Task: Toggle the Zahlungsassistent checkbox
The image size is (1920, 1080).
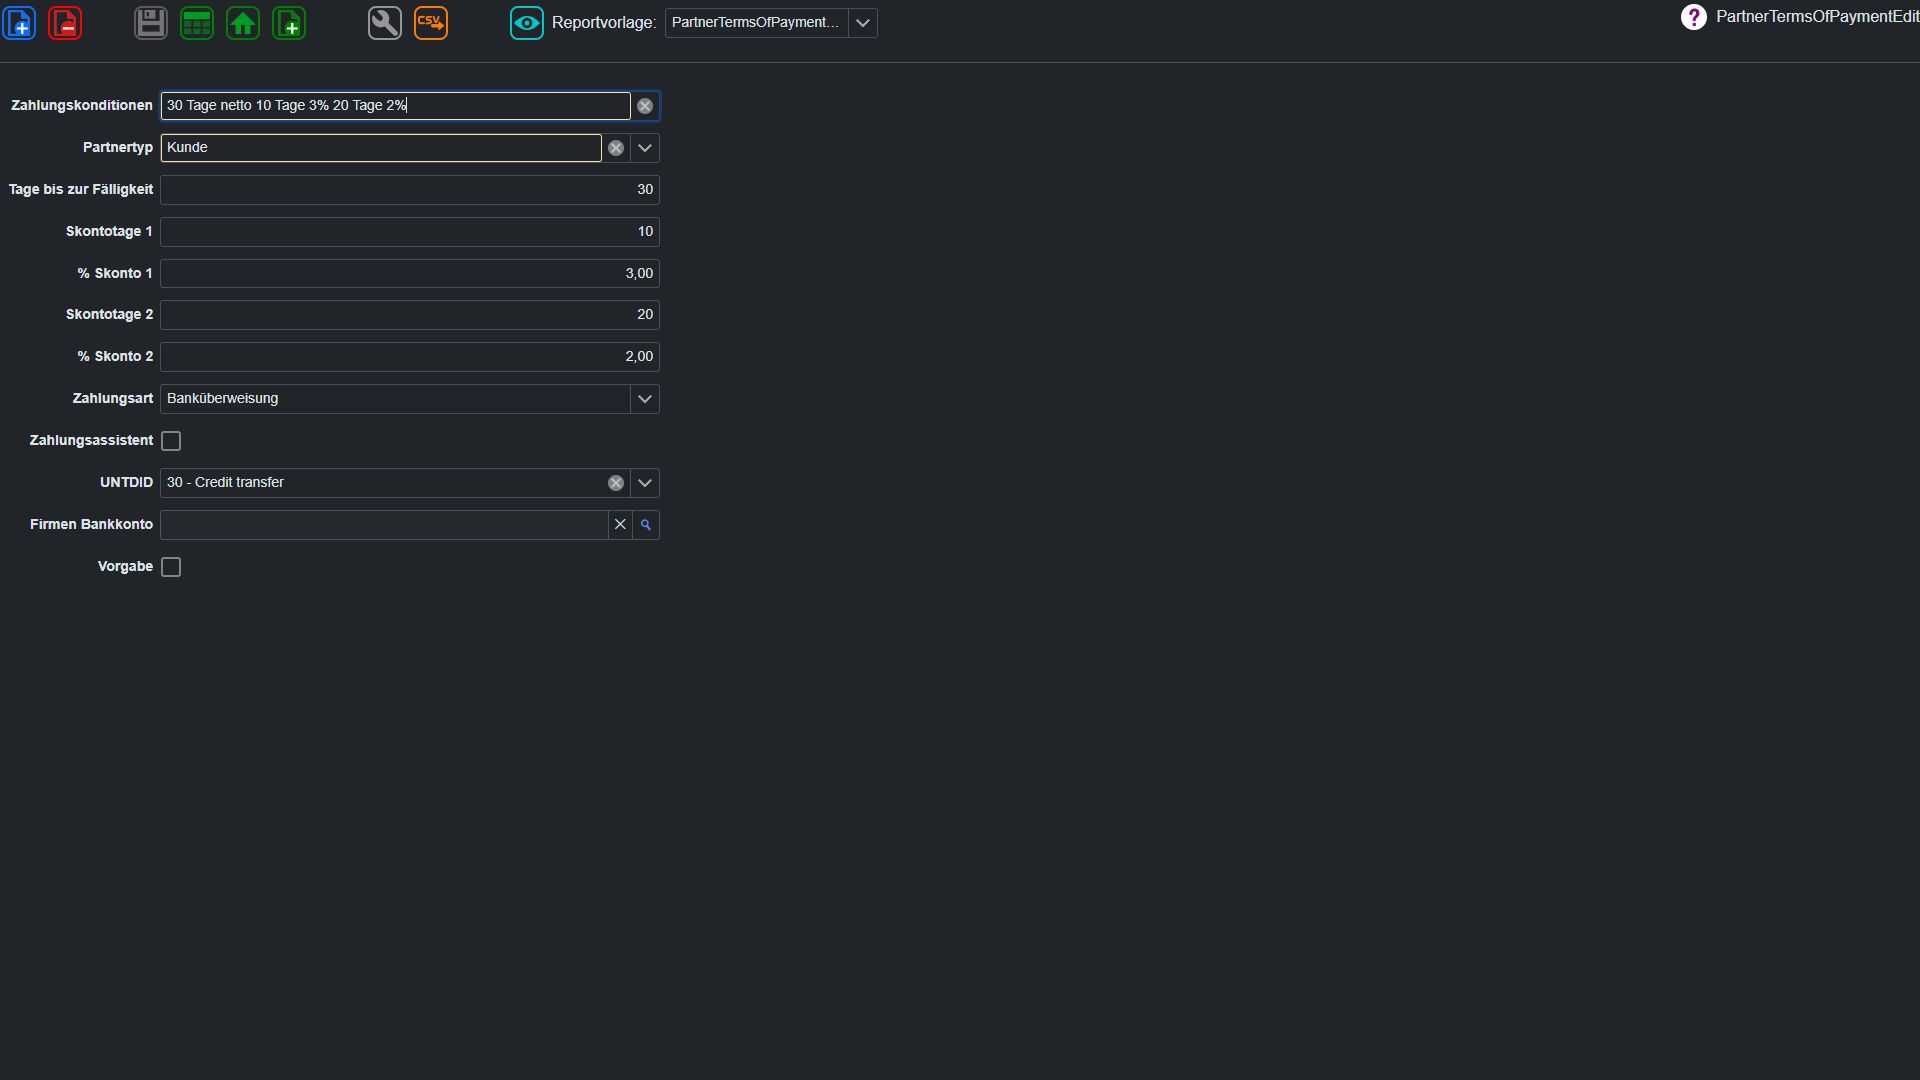Action: pyautogui.click(x=171, y=441)
